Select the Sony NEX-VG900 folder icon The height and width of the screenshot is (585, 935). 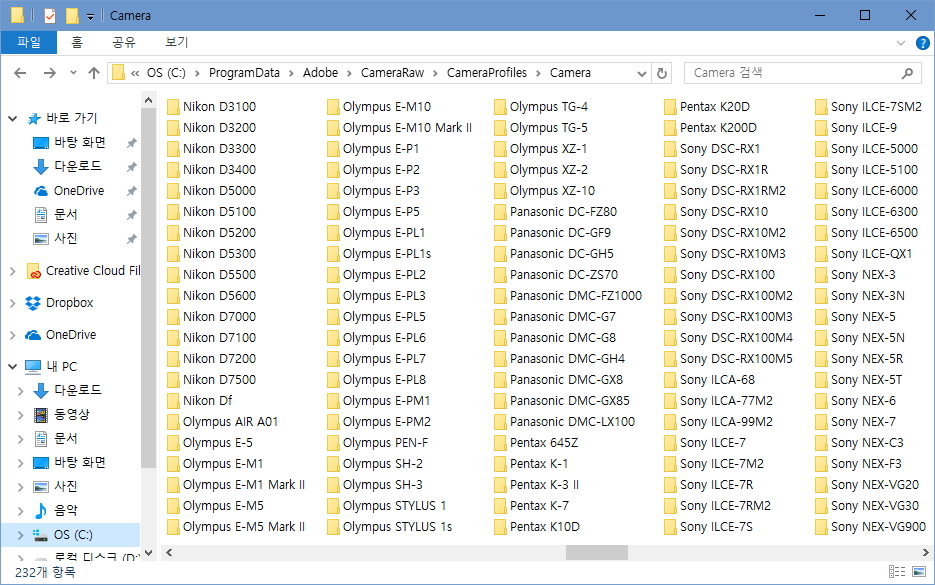click(821, 527)
